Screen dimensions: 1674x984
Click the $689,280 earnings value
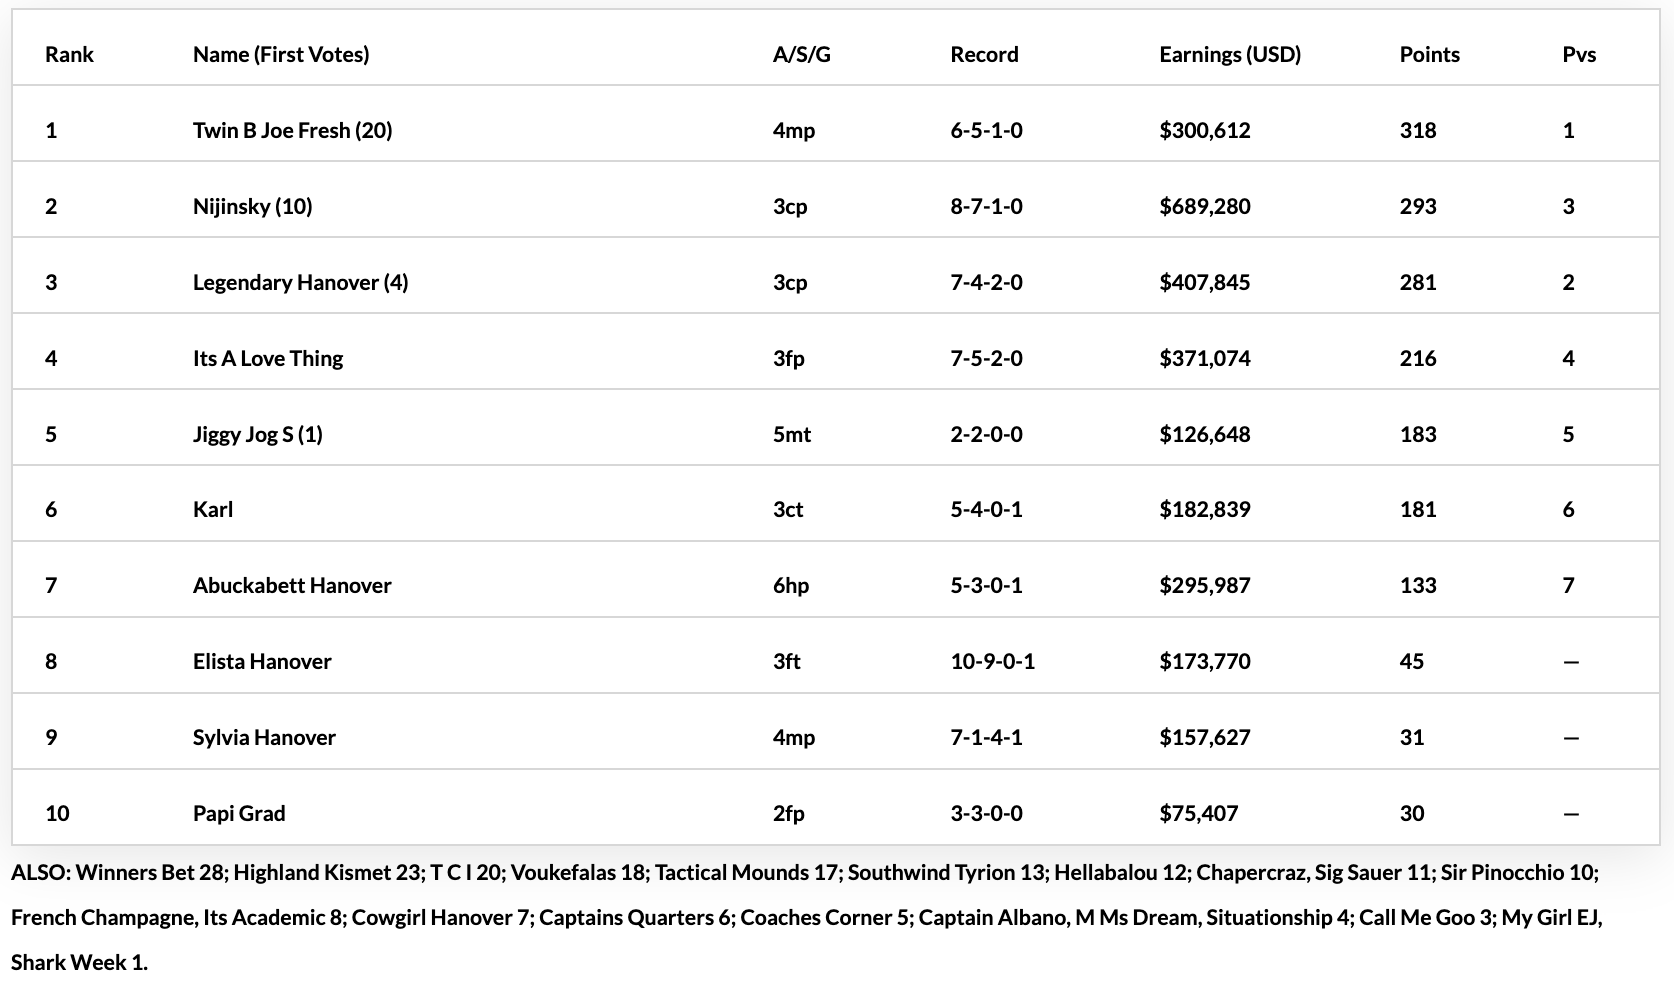click(1205, 206)
